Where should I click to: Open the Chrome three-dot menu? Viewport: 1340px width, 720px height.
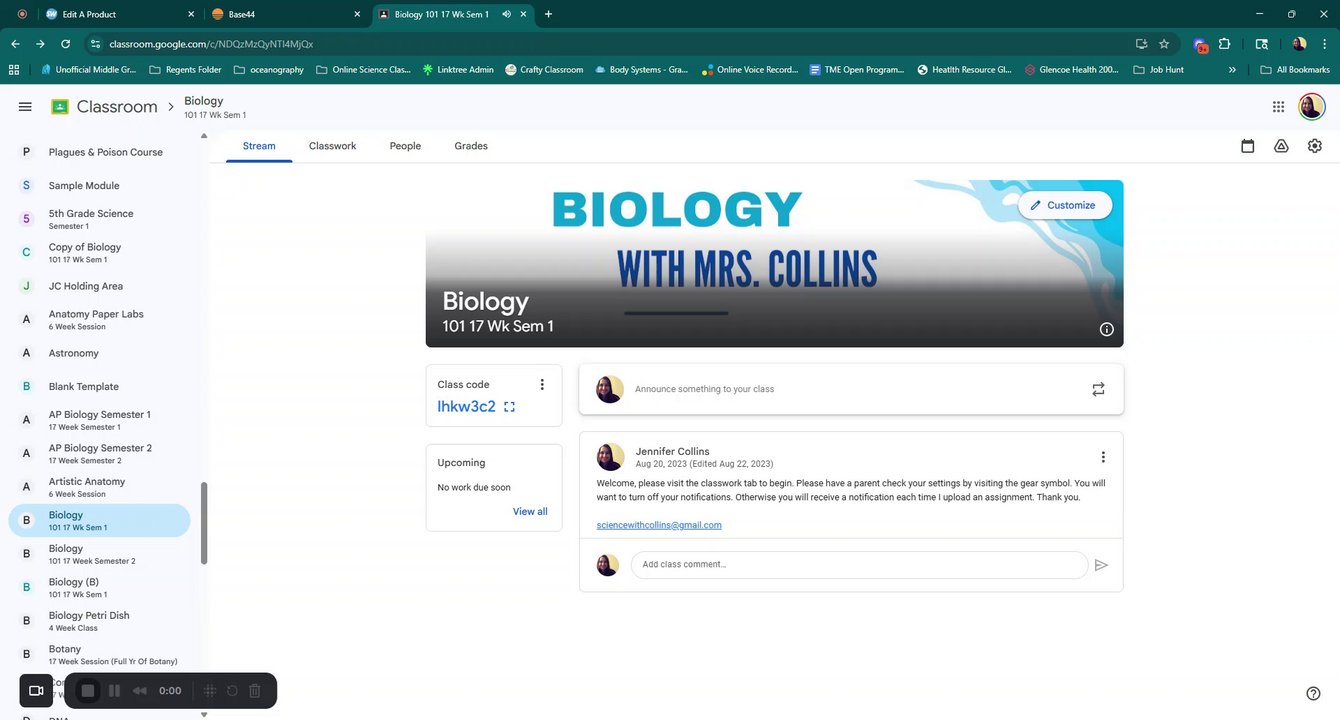click(x=1325, y=44)
